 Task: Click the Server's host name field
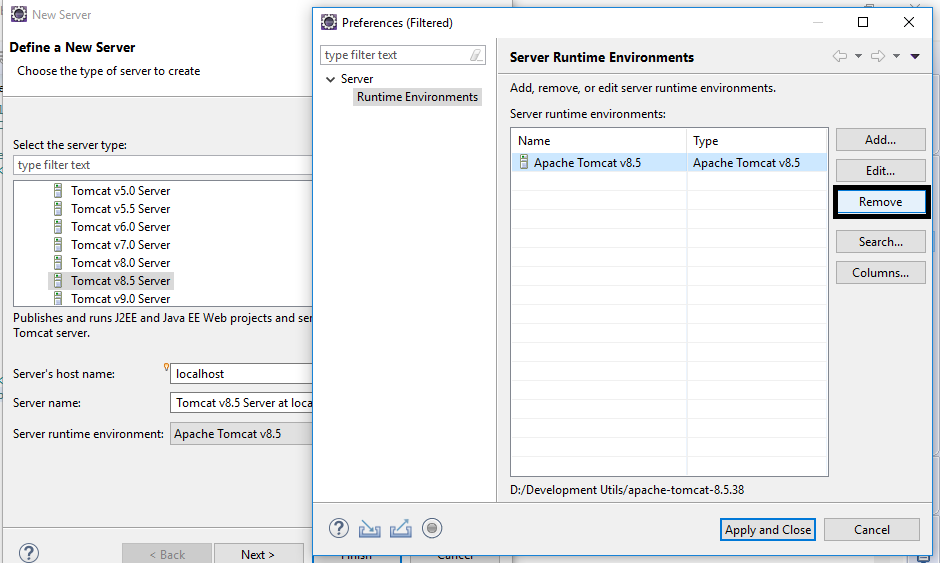pyautogui.click(x=242, y=374)
